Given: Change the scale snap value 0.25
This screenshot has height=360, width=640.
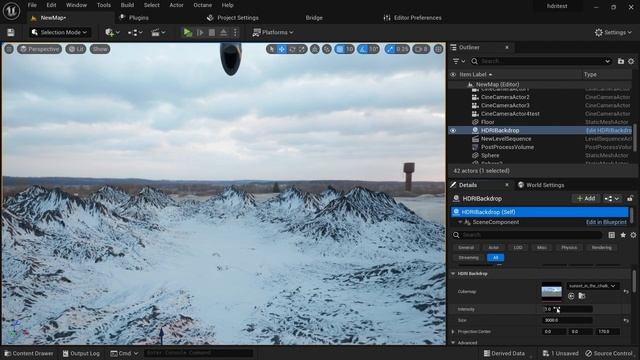Looking at the screenshot, I should (x=402, y=49).
